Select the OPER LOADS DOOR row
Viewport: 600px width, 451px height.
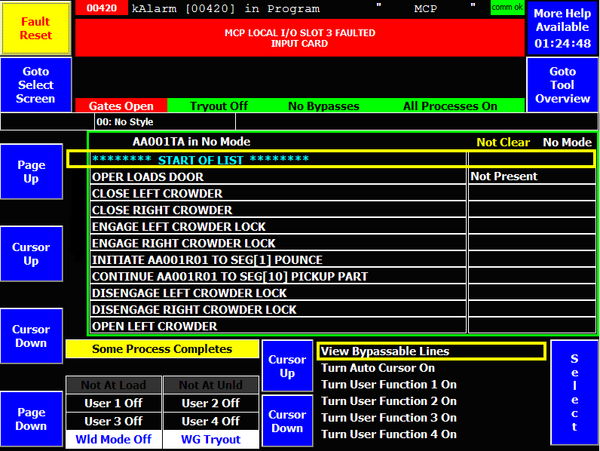click(x=277, y=176)
